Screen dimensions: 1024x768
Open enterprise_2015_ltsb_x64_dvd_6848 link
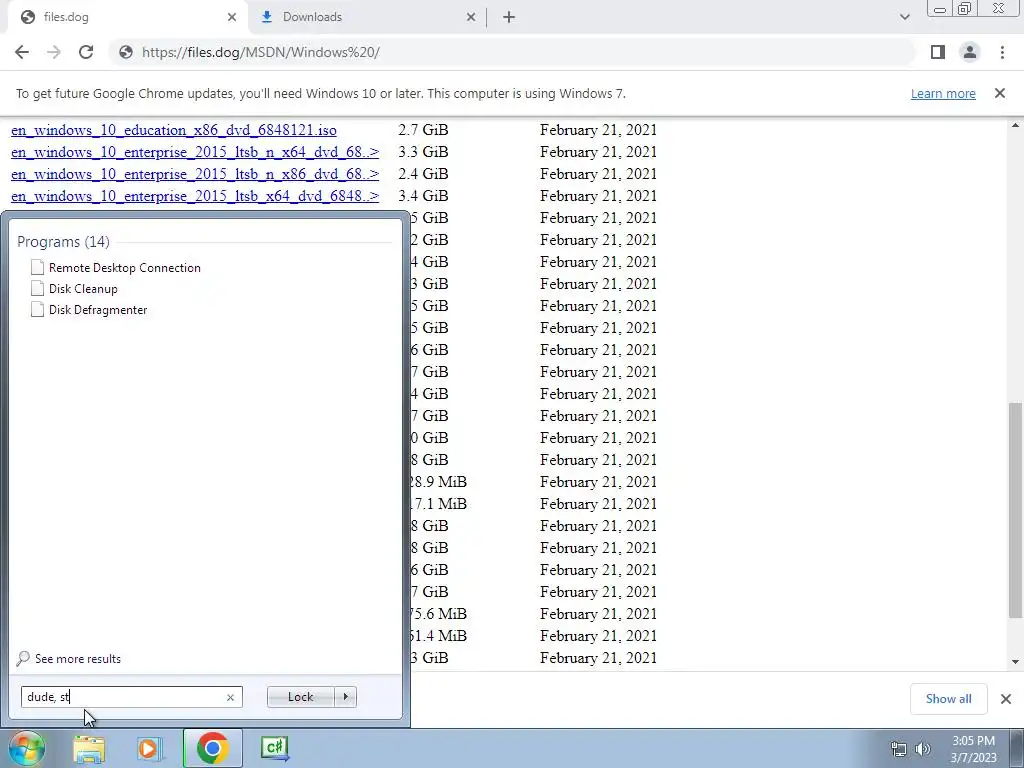[195, 196]
